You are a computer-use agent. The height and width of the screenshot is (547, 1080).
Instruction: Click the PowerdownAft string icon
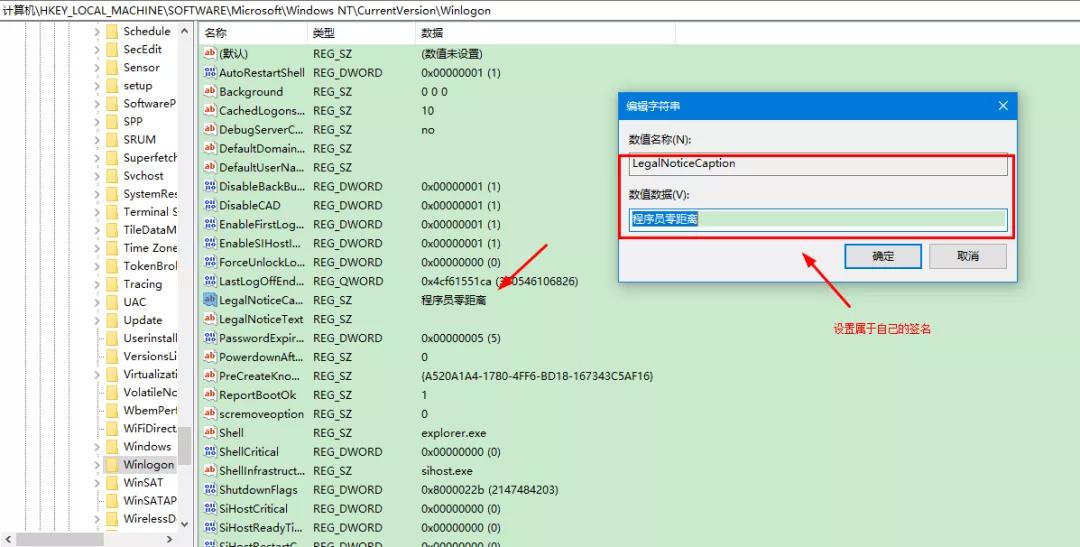point(210,357)
